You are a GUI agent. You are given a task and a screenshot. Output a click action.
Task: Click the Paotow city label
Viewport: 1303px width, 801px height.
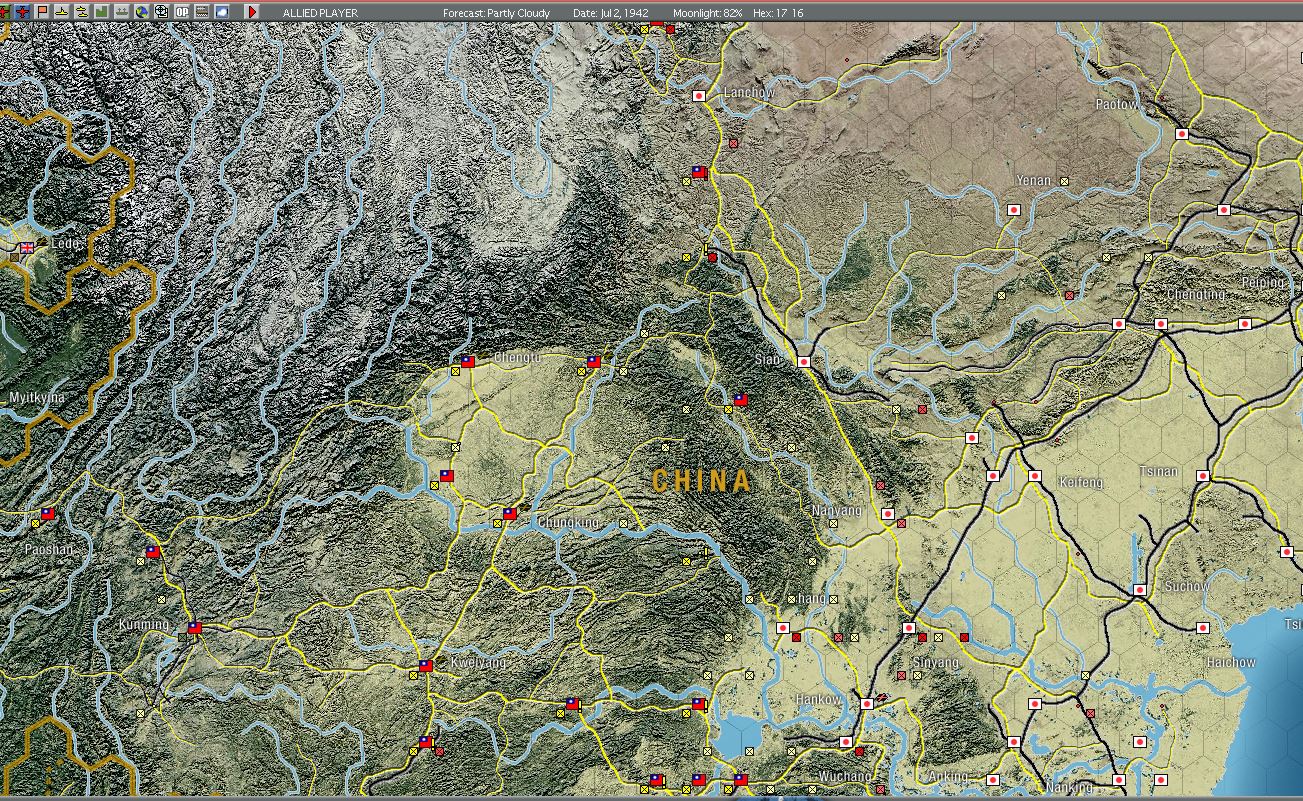click(x=1116, y=104)
